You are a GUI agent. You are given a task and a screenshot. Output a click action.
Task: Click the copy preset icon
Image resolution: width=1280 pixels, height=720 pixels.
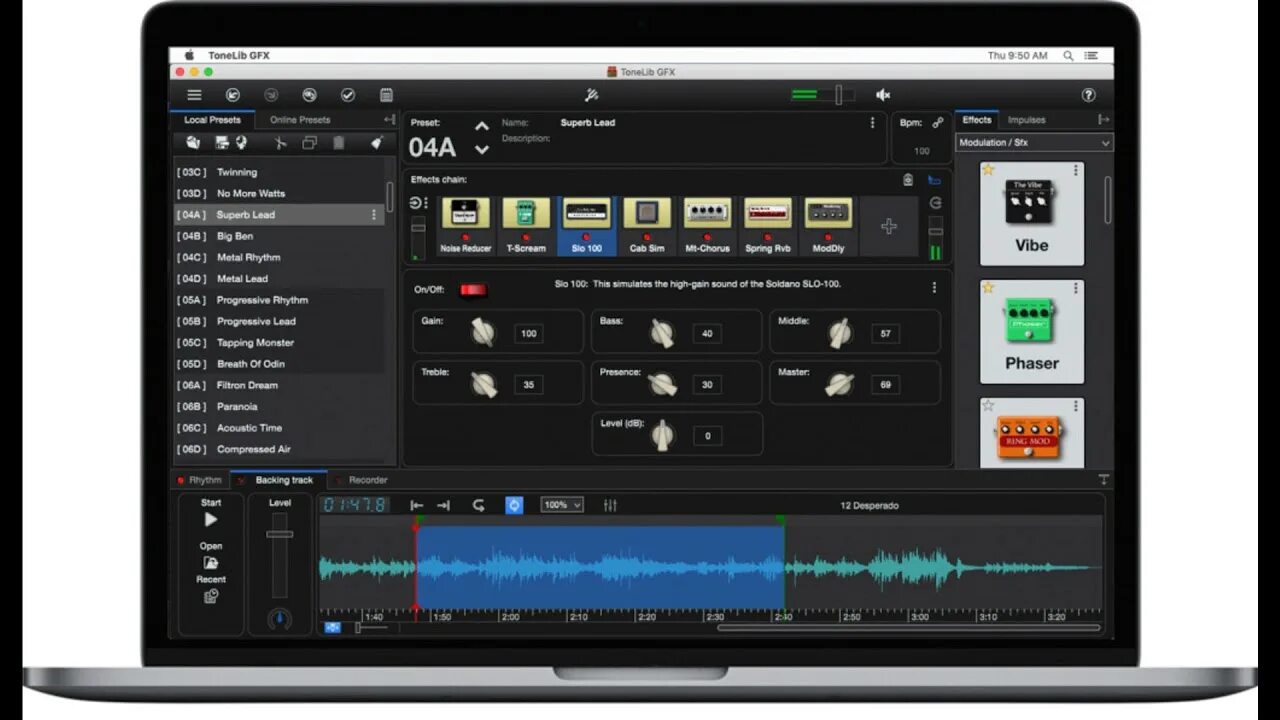(309, 143)
